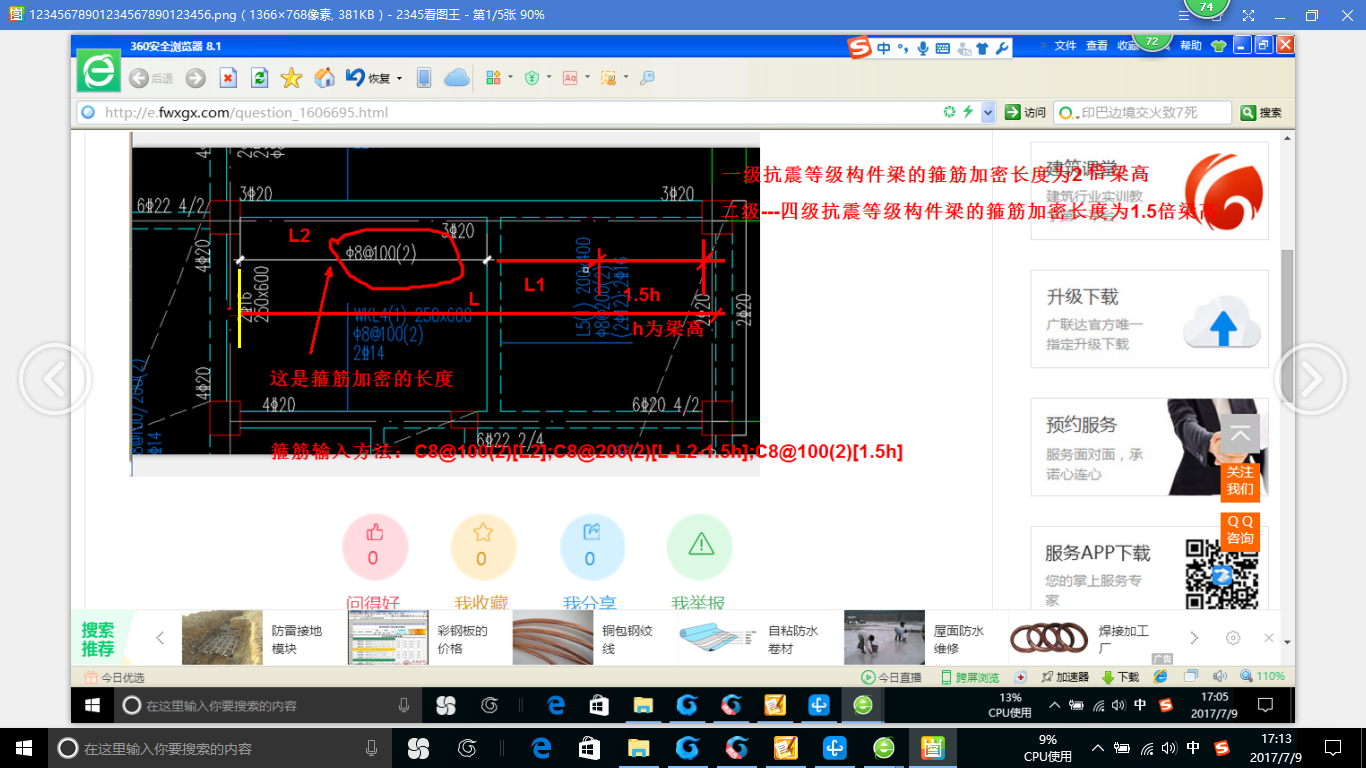Viewport: 1366px width, 768px height.
Task: Click the Ad blocker toolbar icon
Action: click(570, 78)
